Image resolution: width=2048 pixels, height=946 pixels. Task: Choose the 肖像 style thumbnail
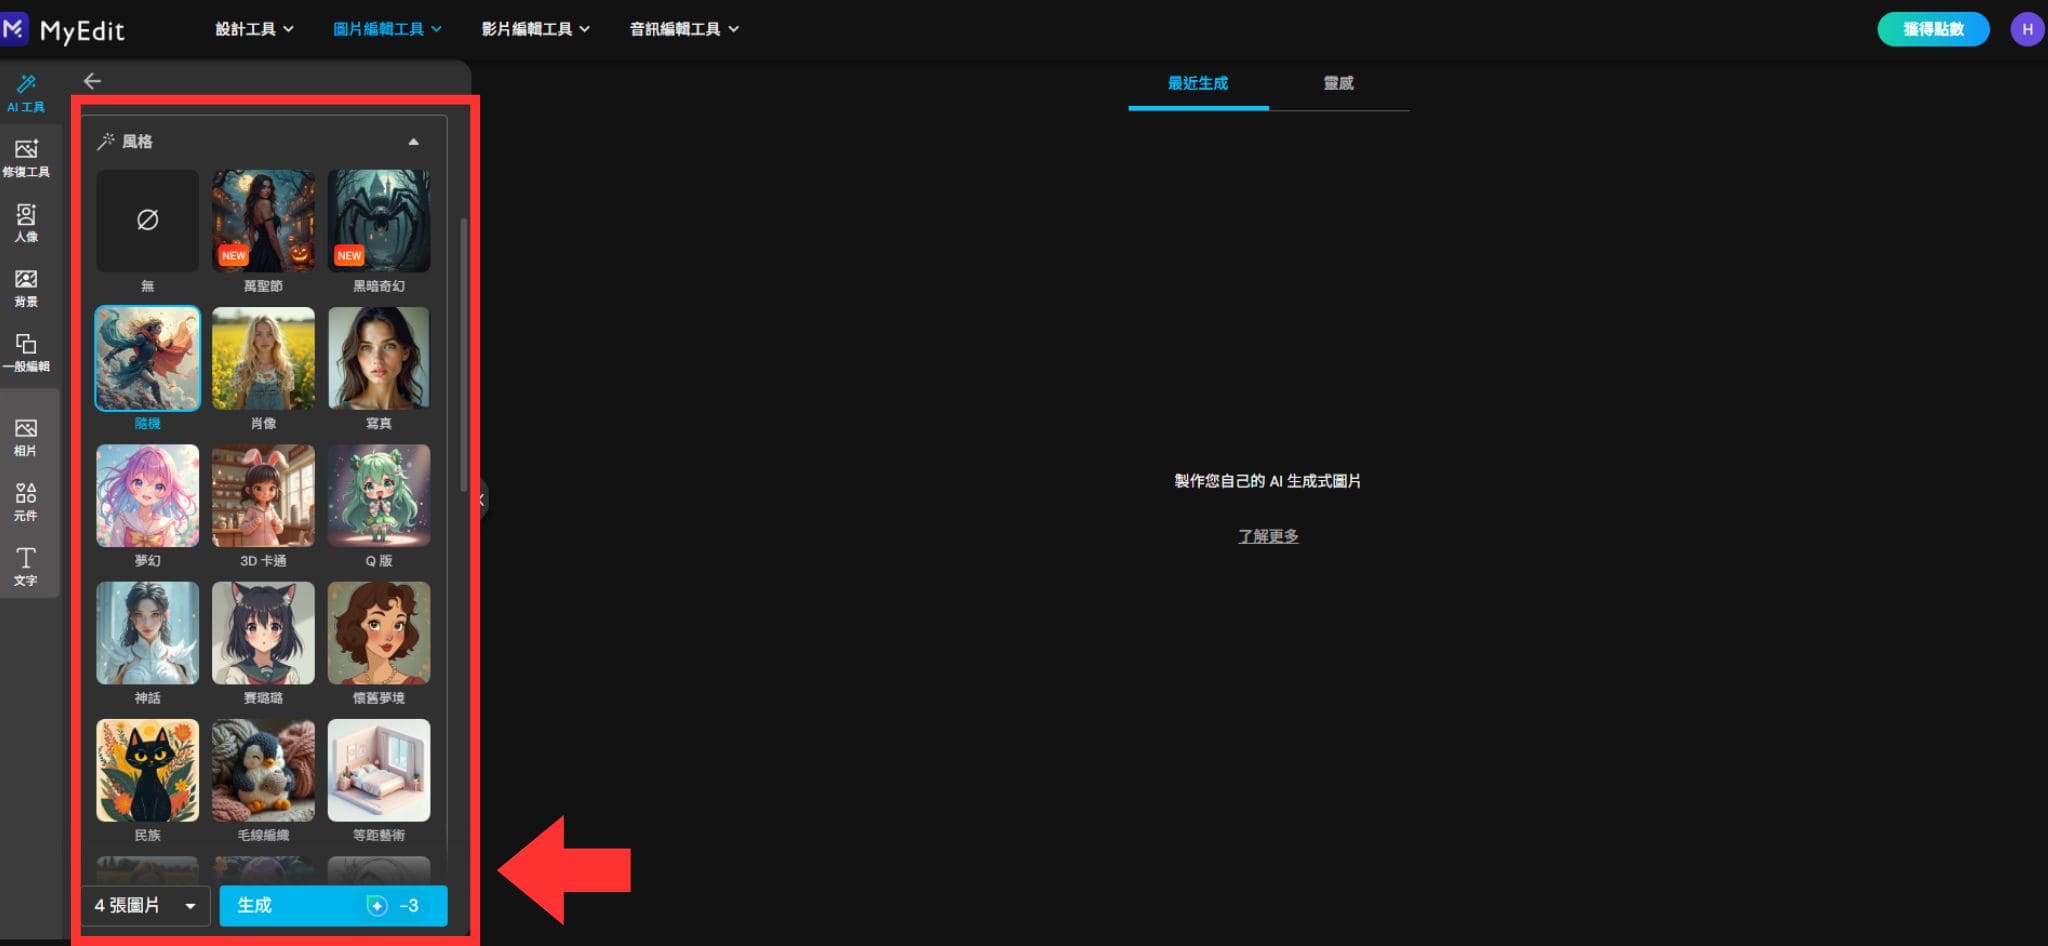pos(263,358)
